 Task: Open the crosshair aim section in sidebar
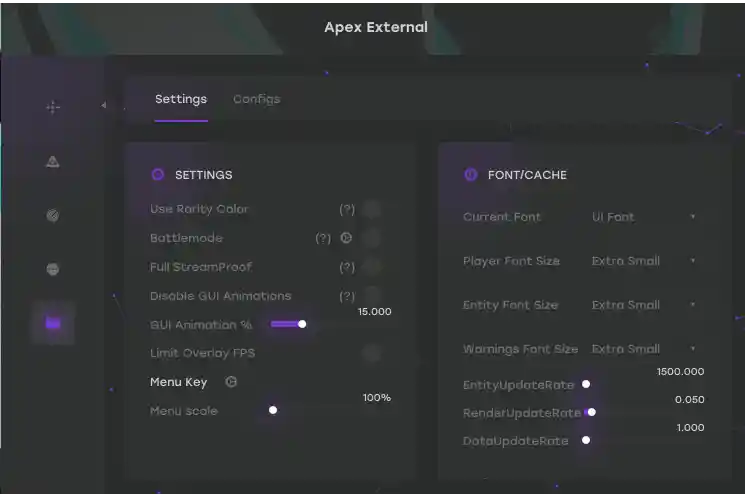(x=53, y=107)
